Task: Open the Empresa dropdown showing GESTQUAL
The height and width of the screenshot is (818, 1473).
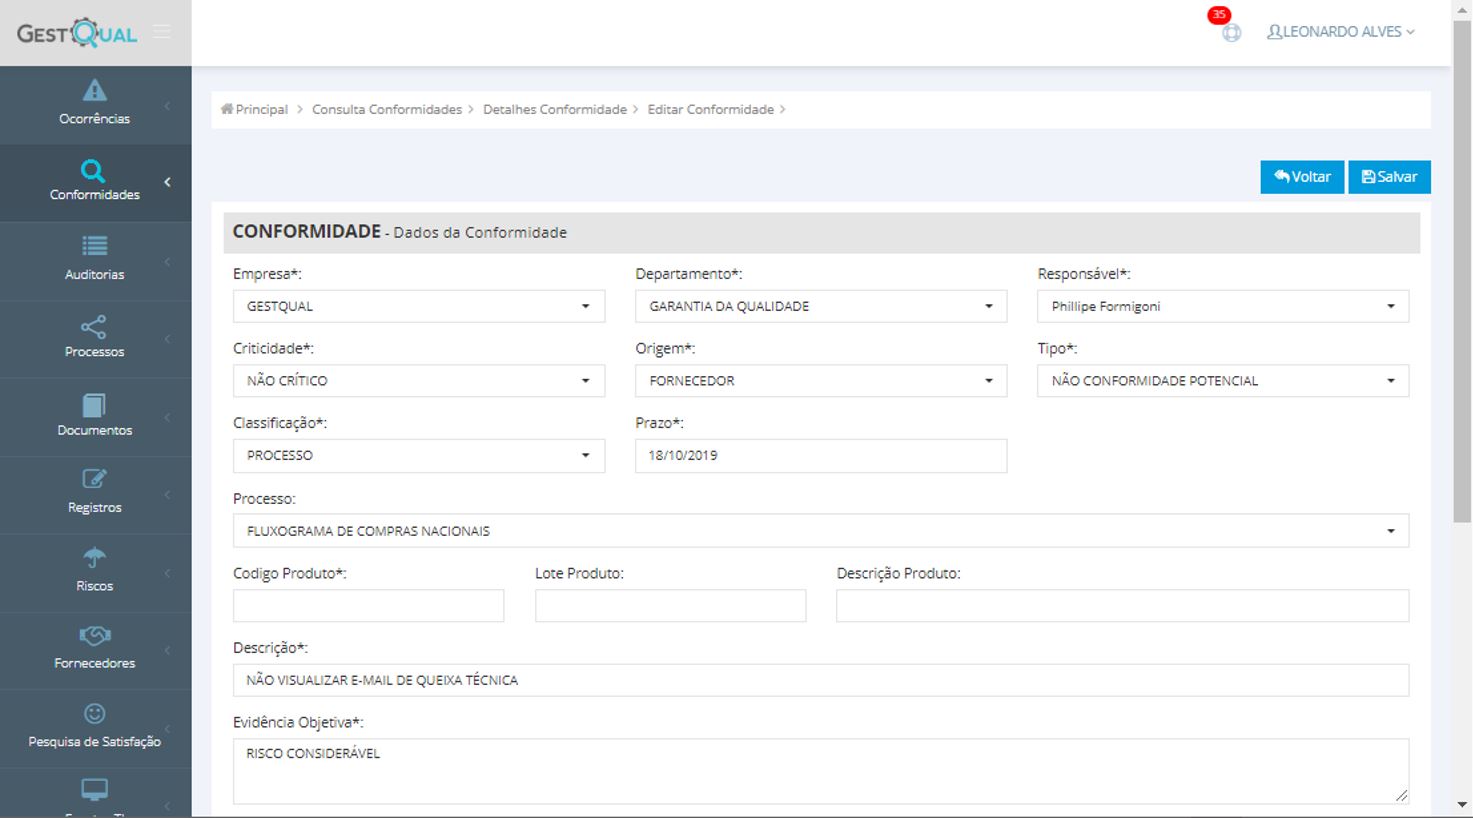Action: pyautogui.click(x=419, y=306)
